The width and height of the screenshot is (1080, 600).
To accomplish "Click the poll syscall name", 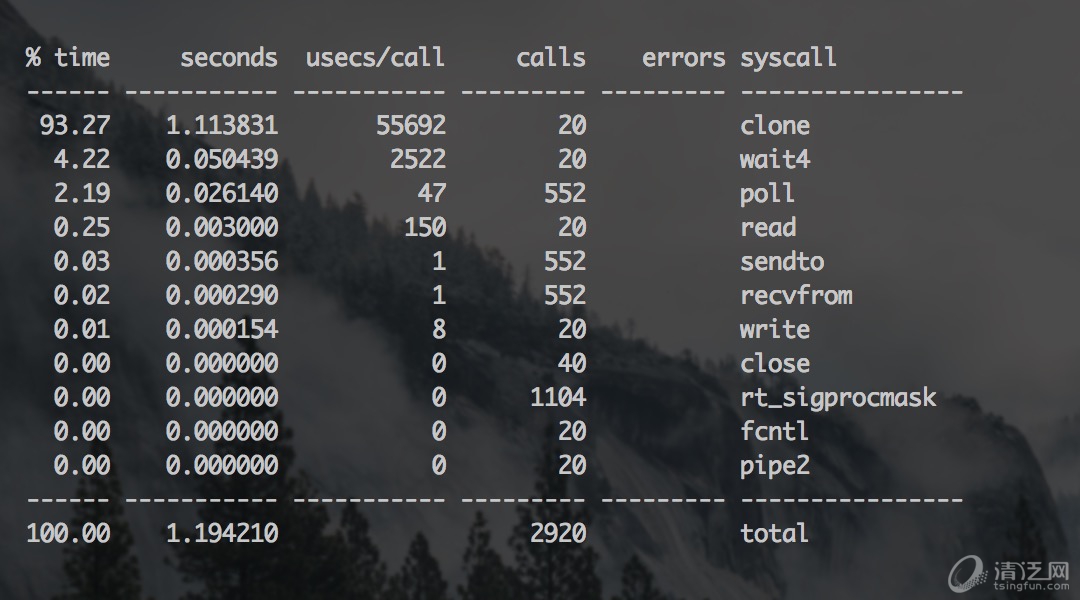I will [x=767, y=194].
